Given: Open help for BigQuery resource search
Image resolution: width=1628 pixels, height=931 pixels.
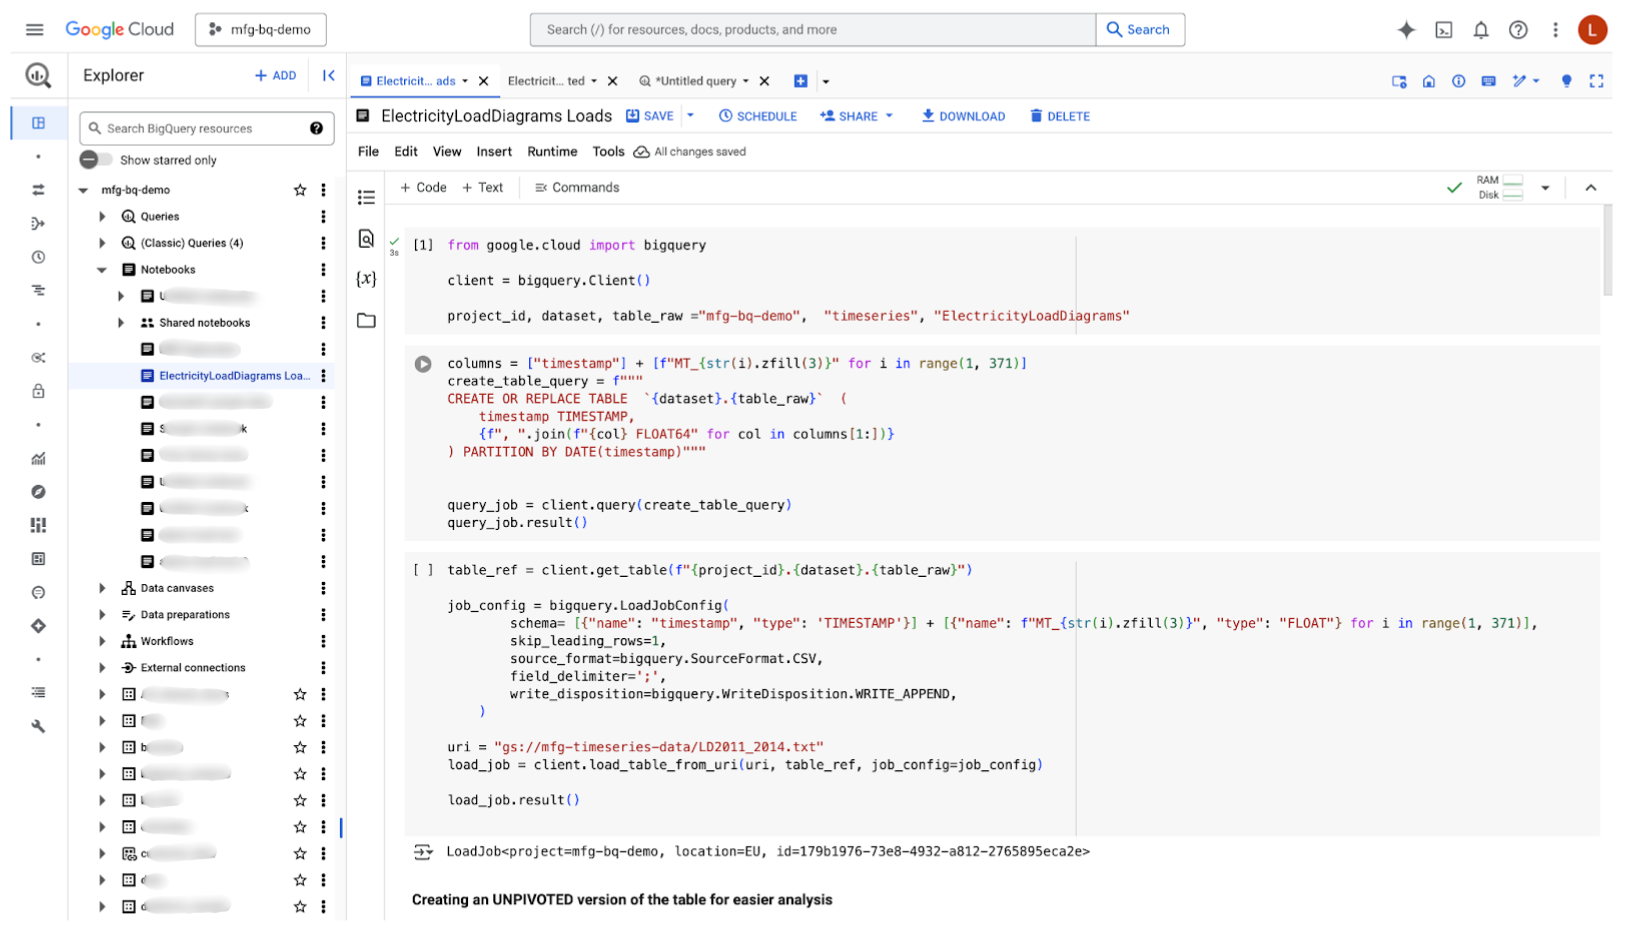Looking at the screenshot, I should click(x=316, y=128).
